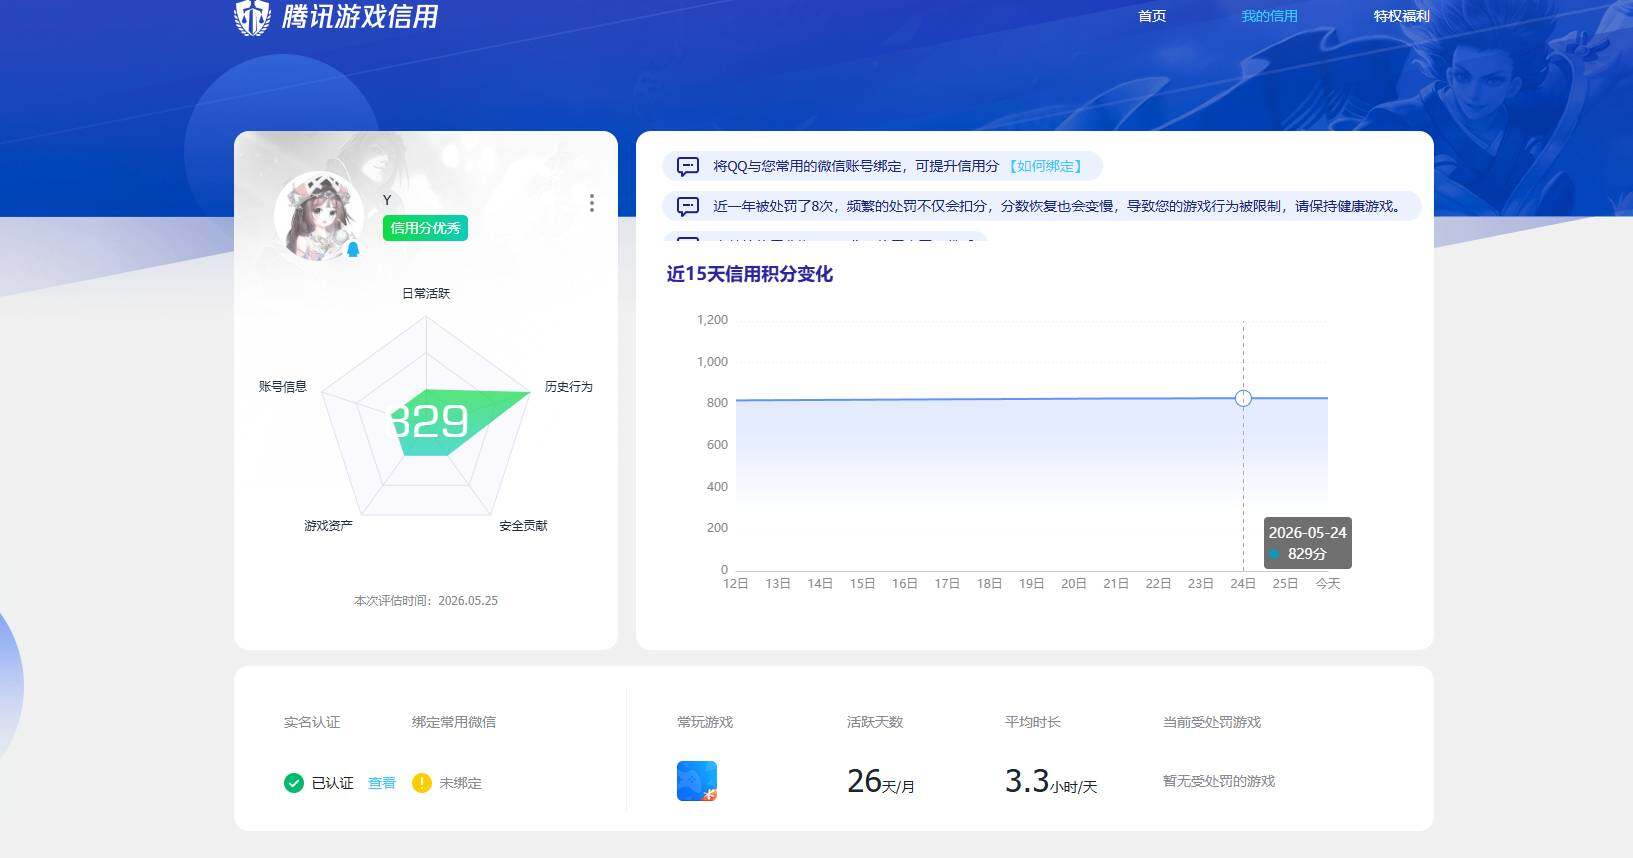Viewport: 1633px width, 858px height.
Task: Click the 18日 label on chart axis
Action: pos(989,583)
